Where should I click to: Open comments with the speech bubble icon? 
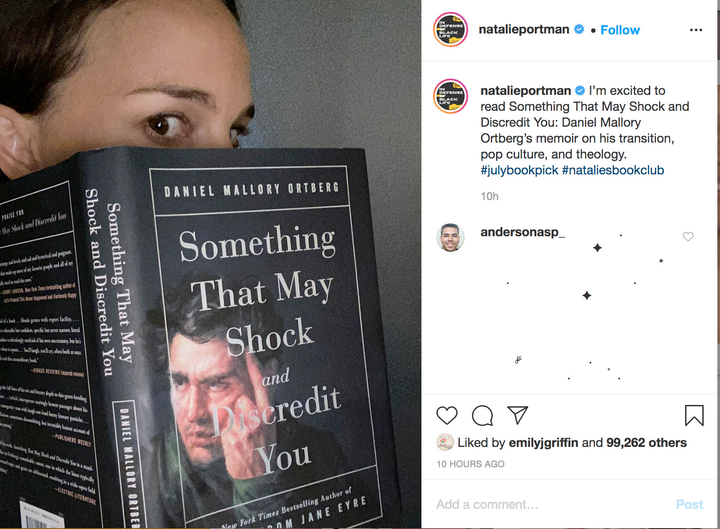(x=482, y=415)
